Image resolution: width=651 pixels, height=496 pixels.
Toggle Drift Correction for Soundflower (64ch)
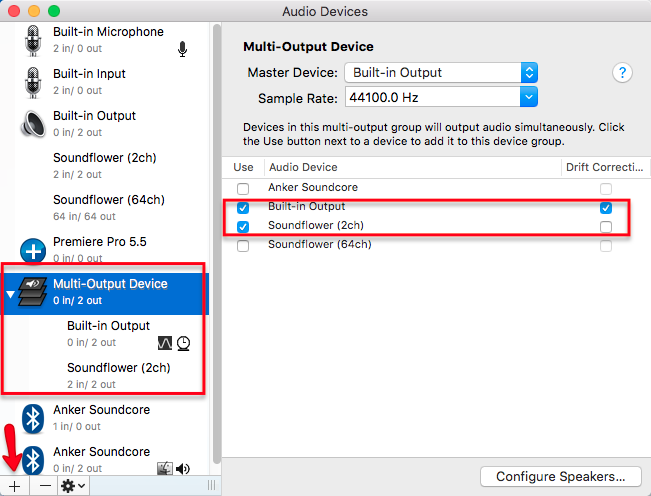click(606, 246)
